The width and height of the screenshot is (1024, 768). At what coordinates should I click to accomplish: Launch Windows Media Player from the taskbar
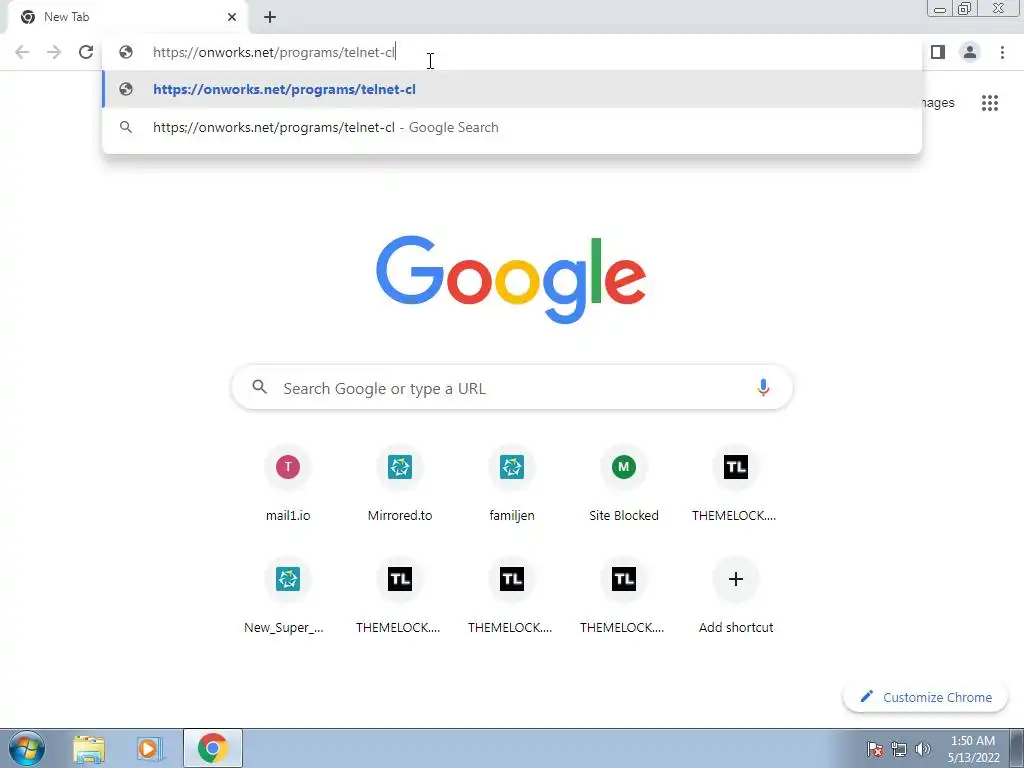[150, 748]
